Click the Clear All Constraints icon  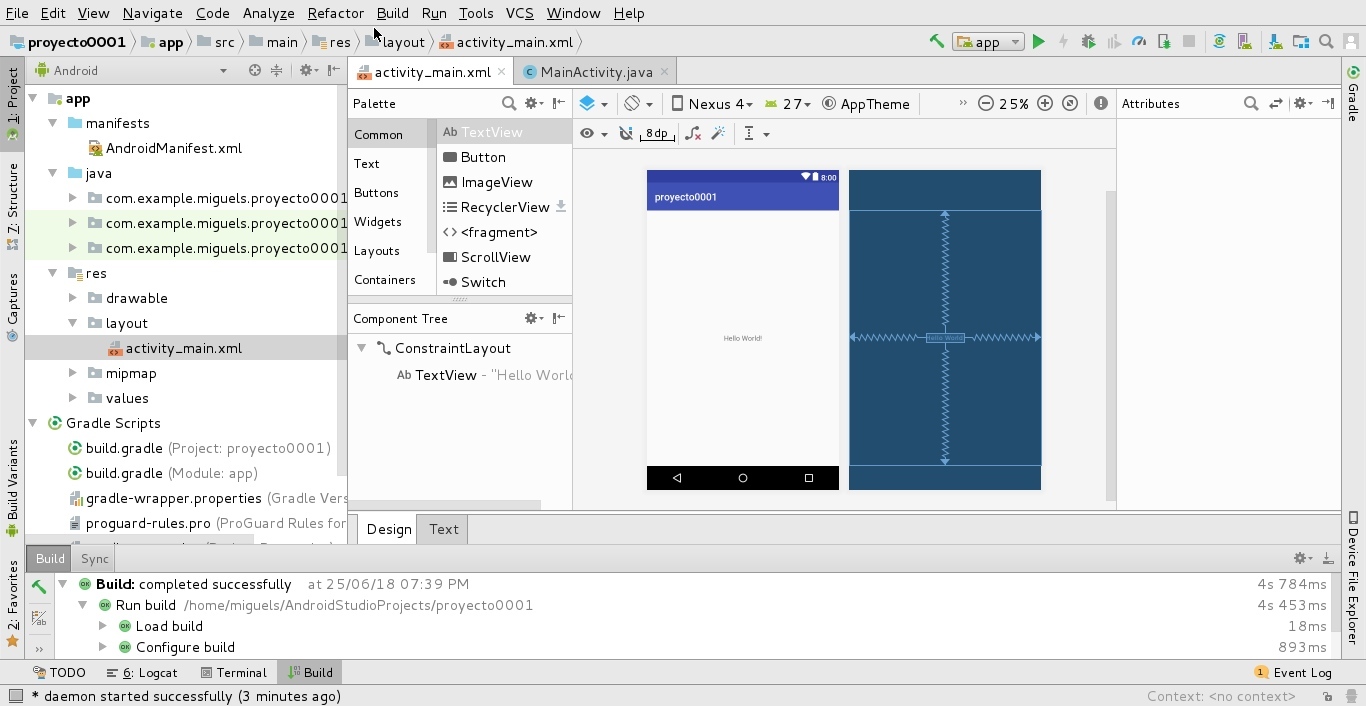(693, 133)
